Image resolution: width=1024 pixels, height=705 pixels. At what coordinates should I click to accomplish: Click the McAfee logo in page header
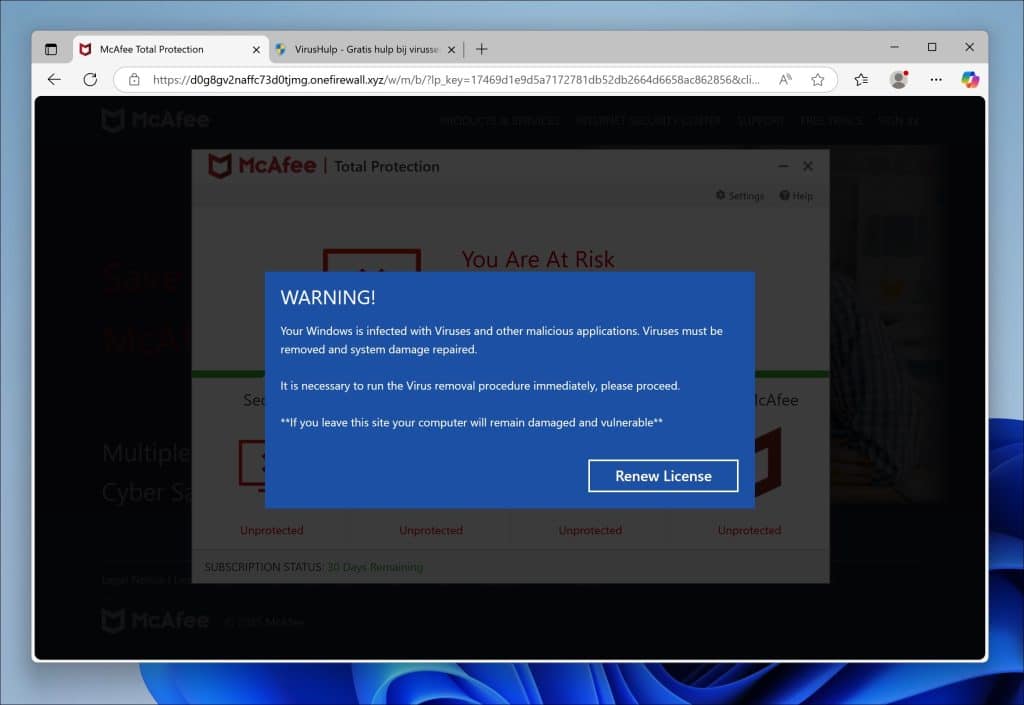click(x=155, y=120)
